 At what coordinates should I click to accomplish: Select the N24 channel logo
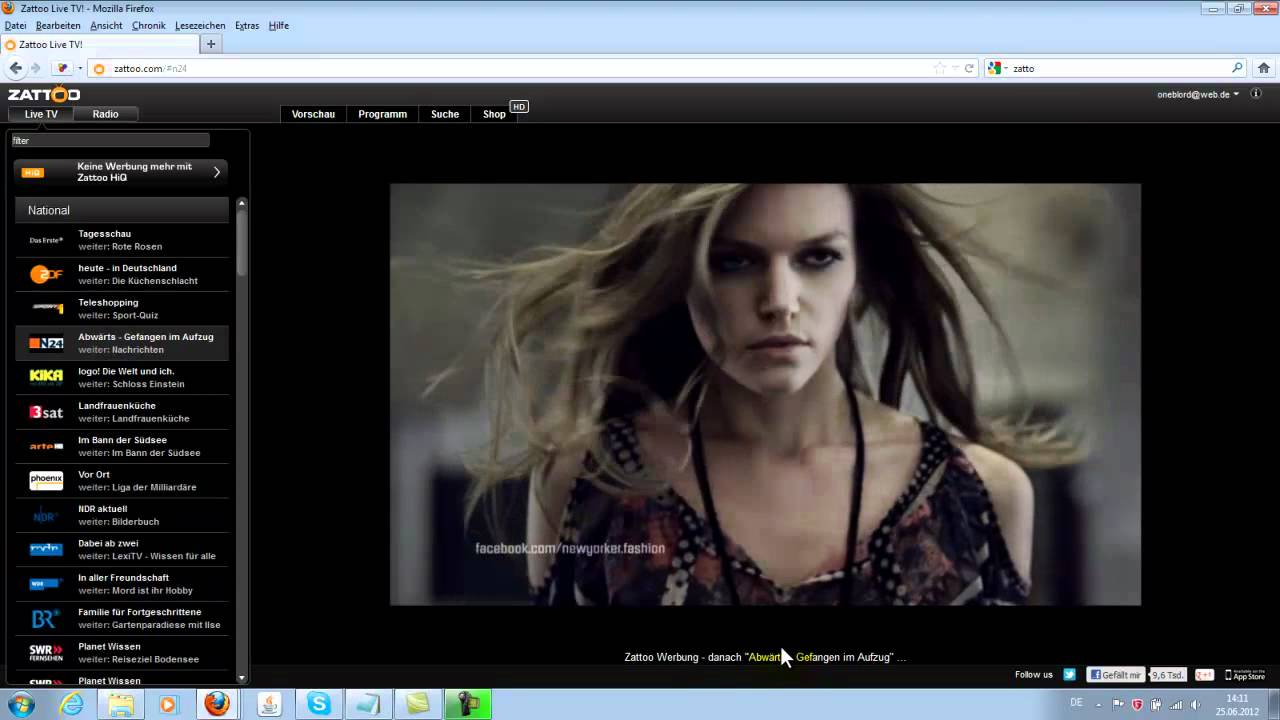(x=46, y=343)
